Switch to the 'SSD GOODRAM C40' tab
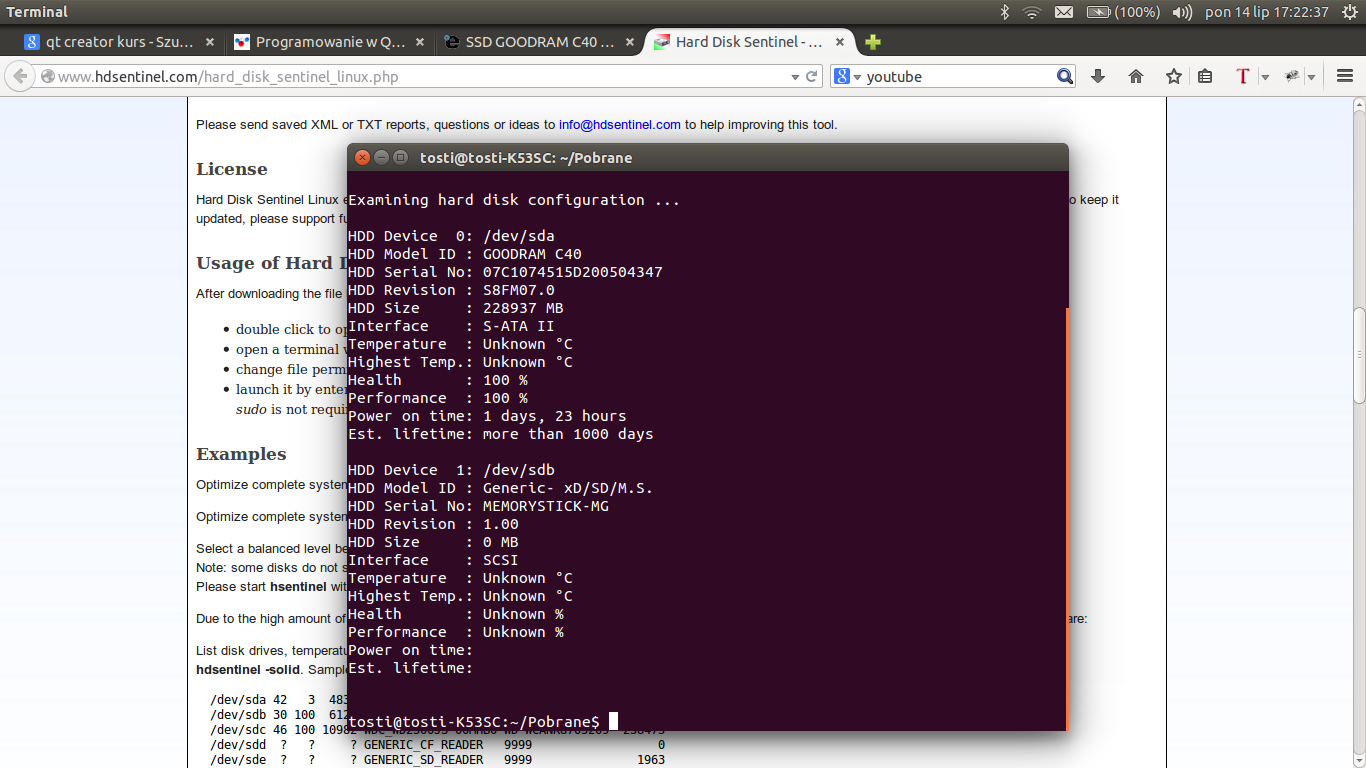 click(x=540, y=42)
